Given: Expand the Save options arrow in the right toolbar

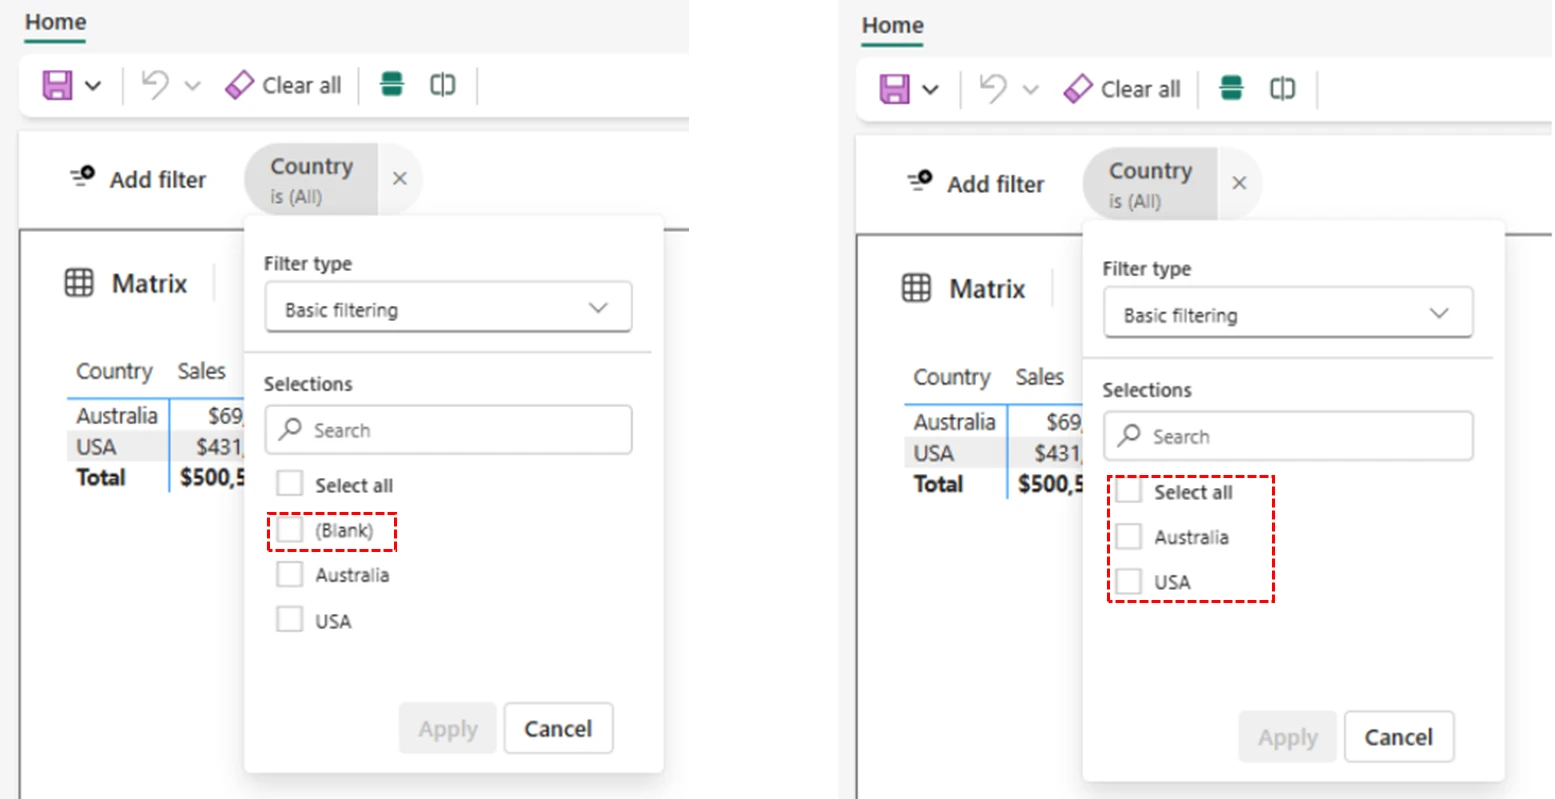Looking at the screenshot, I should (x=930, y=90).
